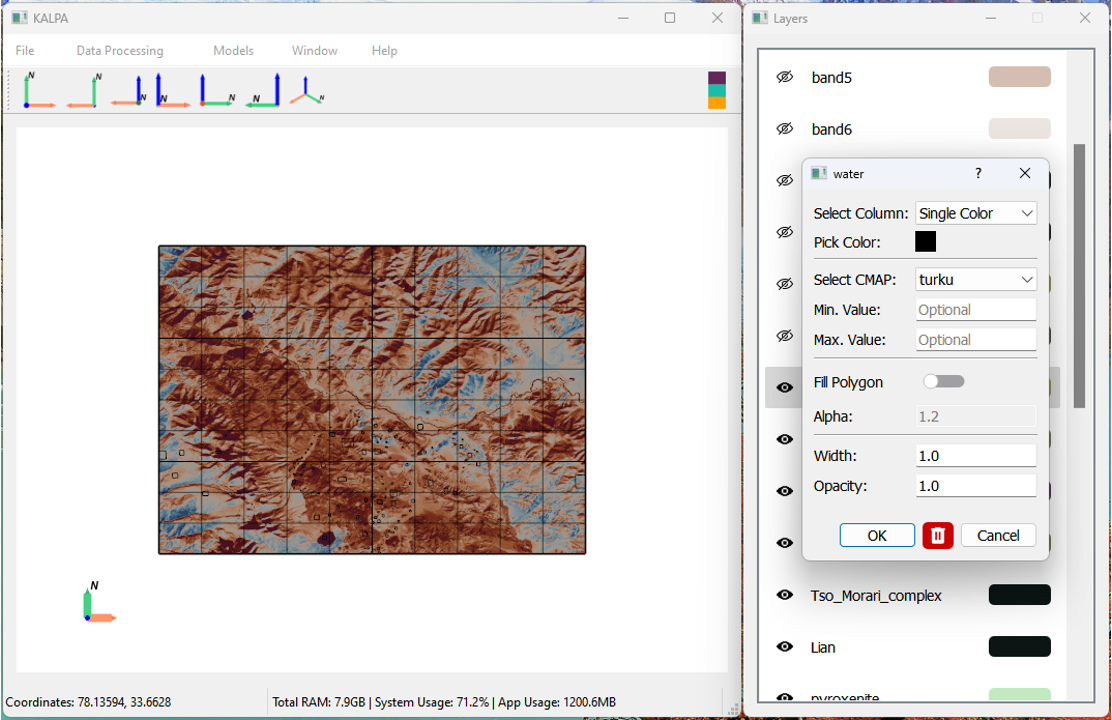Hide the Tso_Morari_complex layer
The image size is (1112, 720).
(784, 595)
